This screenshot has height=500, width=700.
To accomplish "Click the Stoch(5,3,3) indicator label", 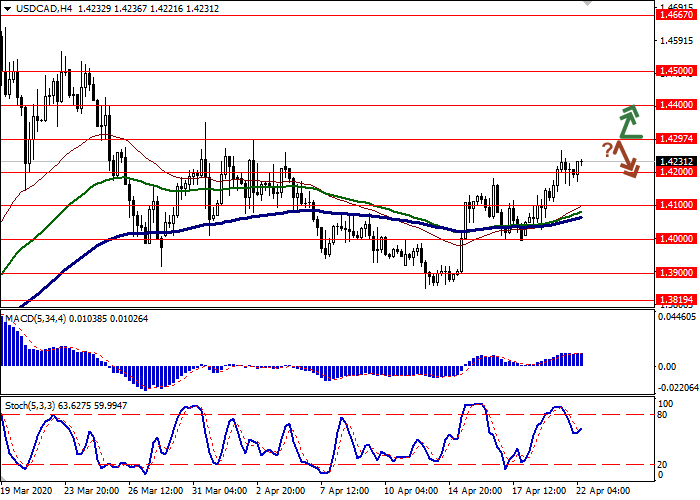I will 30,404.
